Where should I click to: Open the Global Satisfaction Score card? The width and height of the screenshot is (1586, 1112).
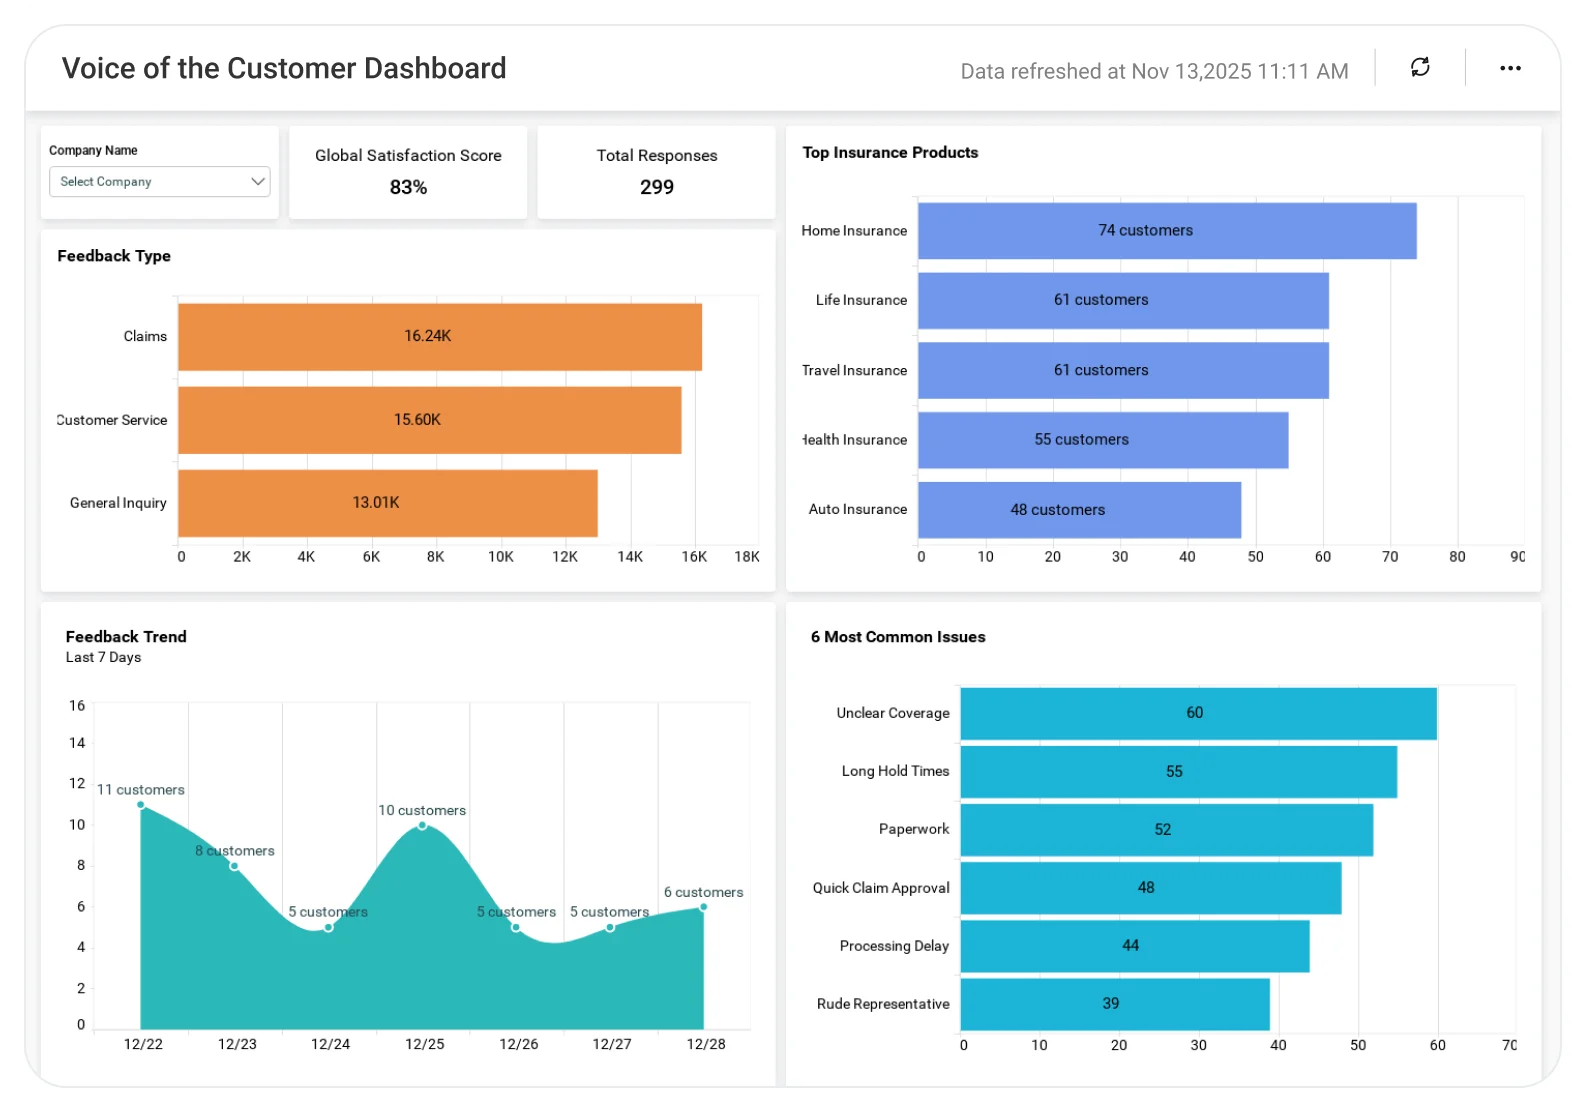pos(408,172)
